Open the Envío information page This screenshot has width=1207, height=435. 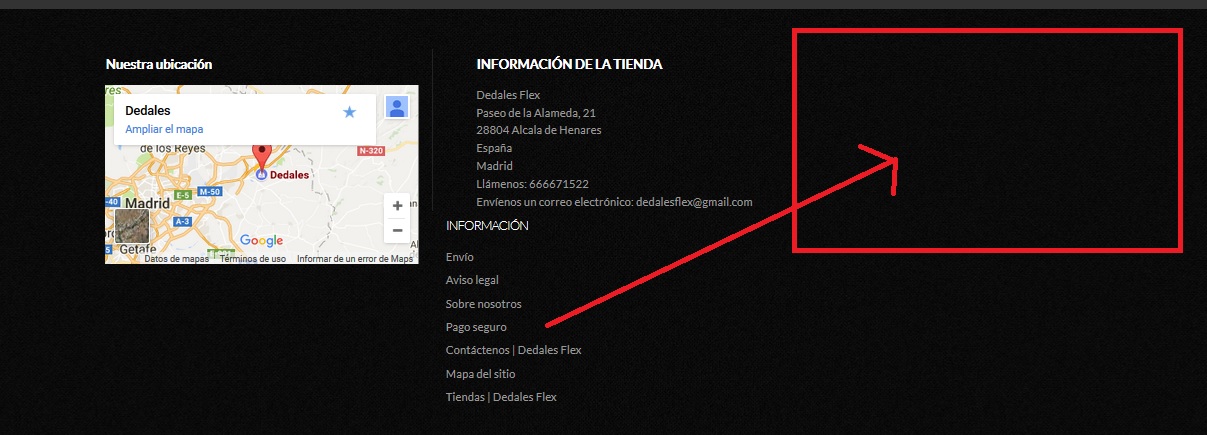460,257
